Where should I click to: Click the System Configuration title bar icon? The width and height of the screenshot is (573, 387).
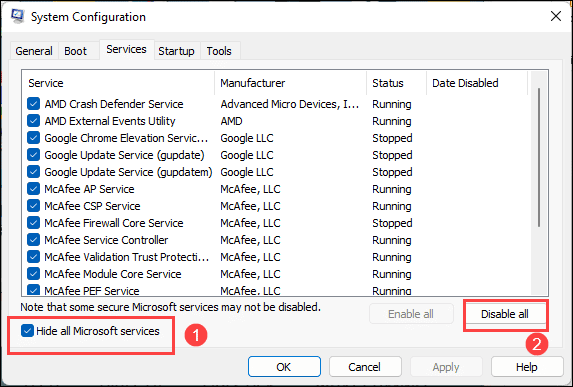tap(17, 16)
